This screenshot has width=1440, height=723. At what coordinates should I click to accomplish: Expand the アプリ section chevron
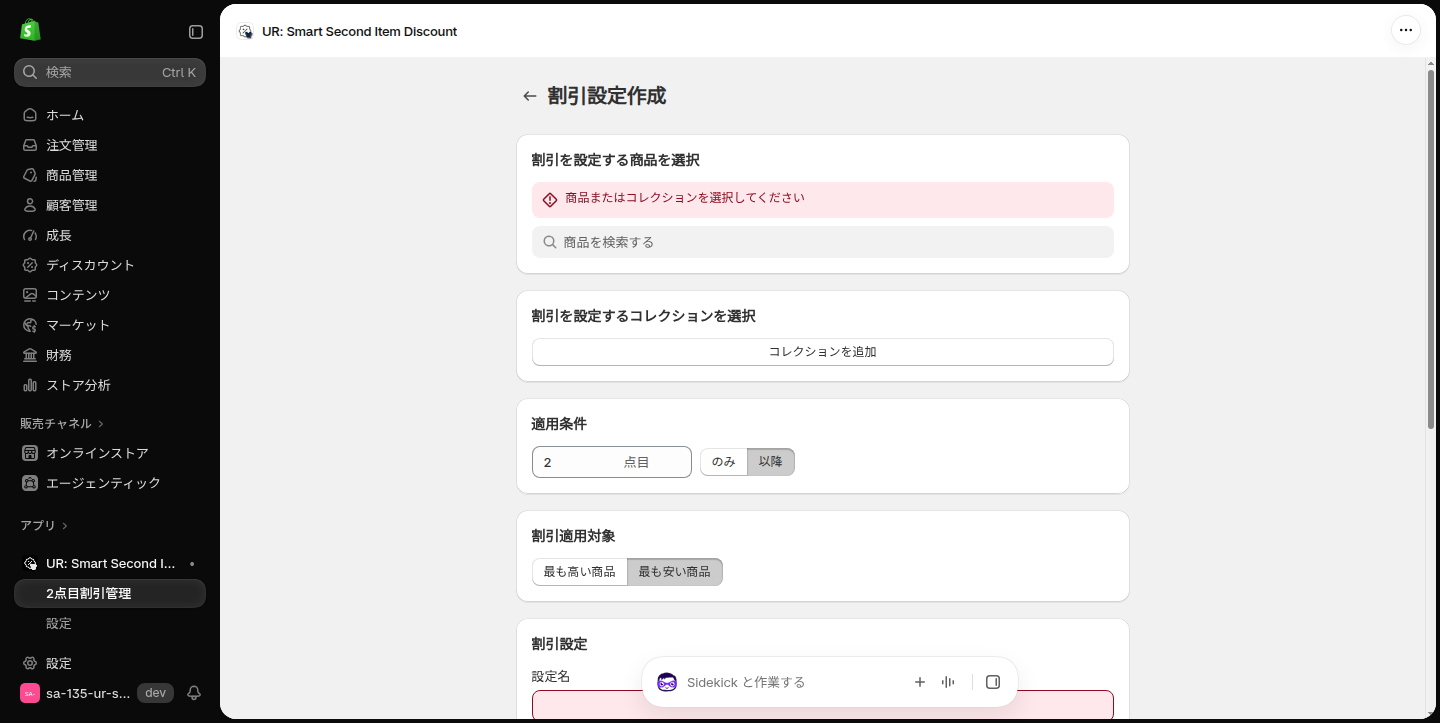coord(65,526)
